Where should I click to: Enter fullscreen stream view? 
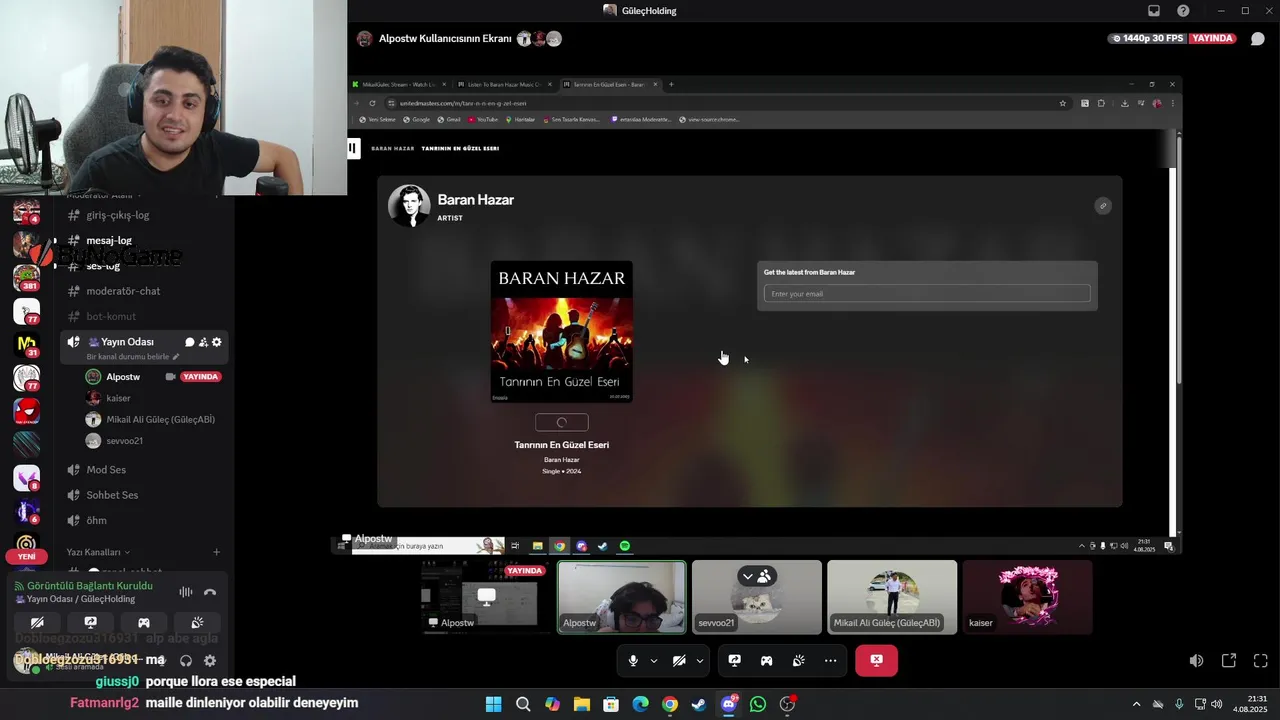pos(1260,661)
